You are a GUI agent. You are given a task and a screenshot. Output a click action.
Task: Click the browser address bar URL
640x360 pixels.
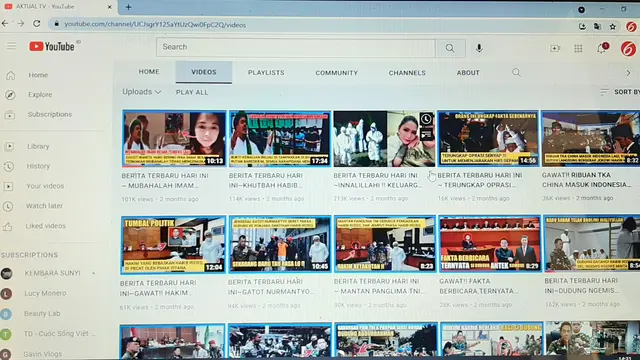tap(155, 25)
